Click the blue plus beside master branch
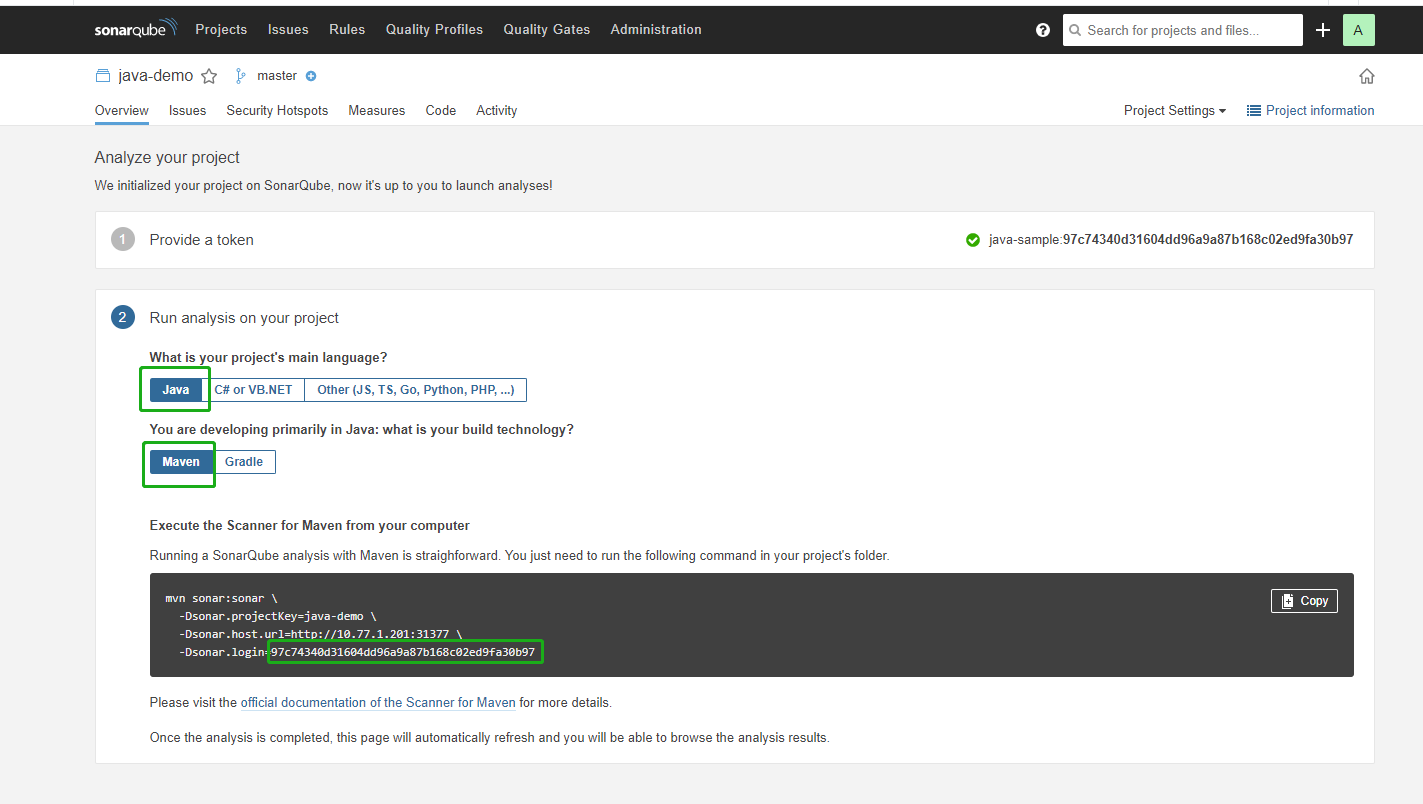 (310, 75)
